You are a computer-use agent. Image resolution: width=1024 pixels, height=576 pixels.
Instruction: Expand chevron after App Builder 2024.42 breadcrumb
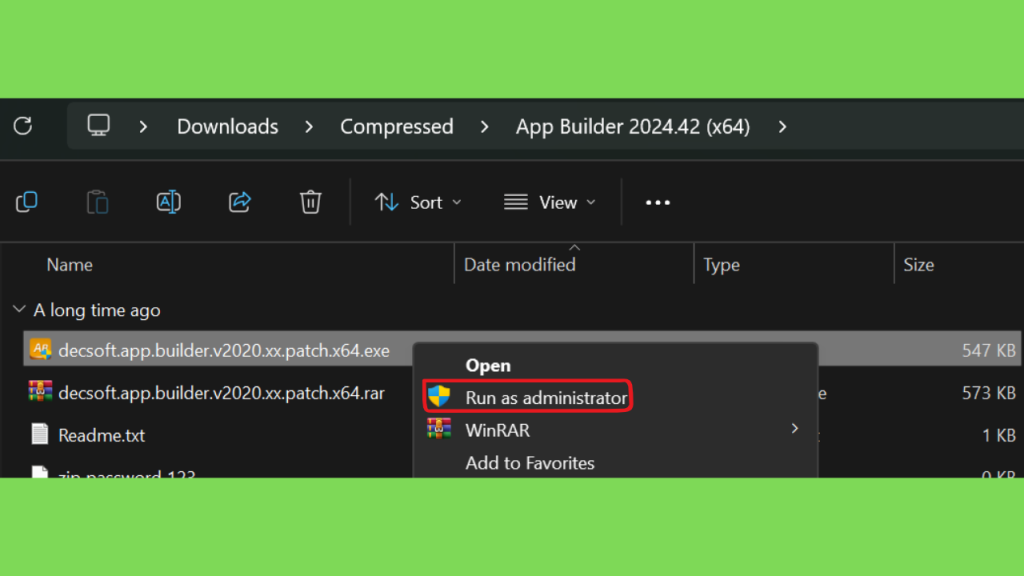pyautogui.click(x=782, y=127)
